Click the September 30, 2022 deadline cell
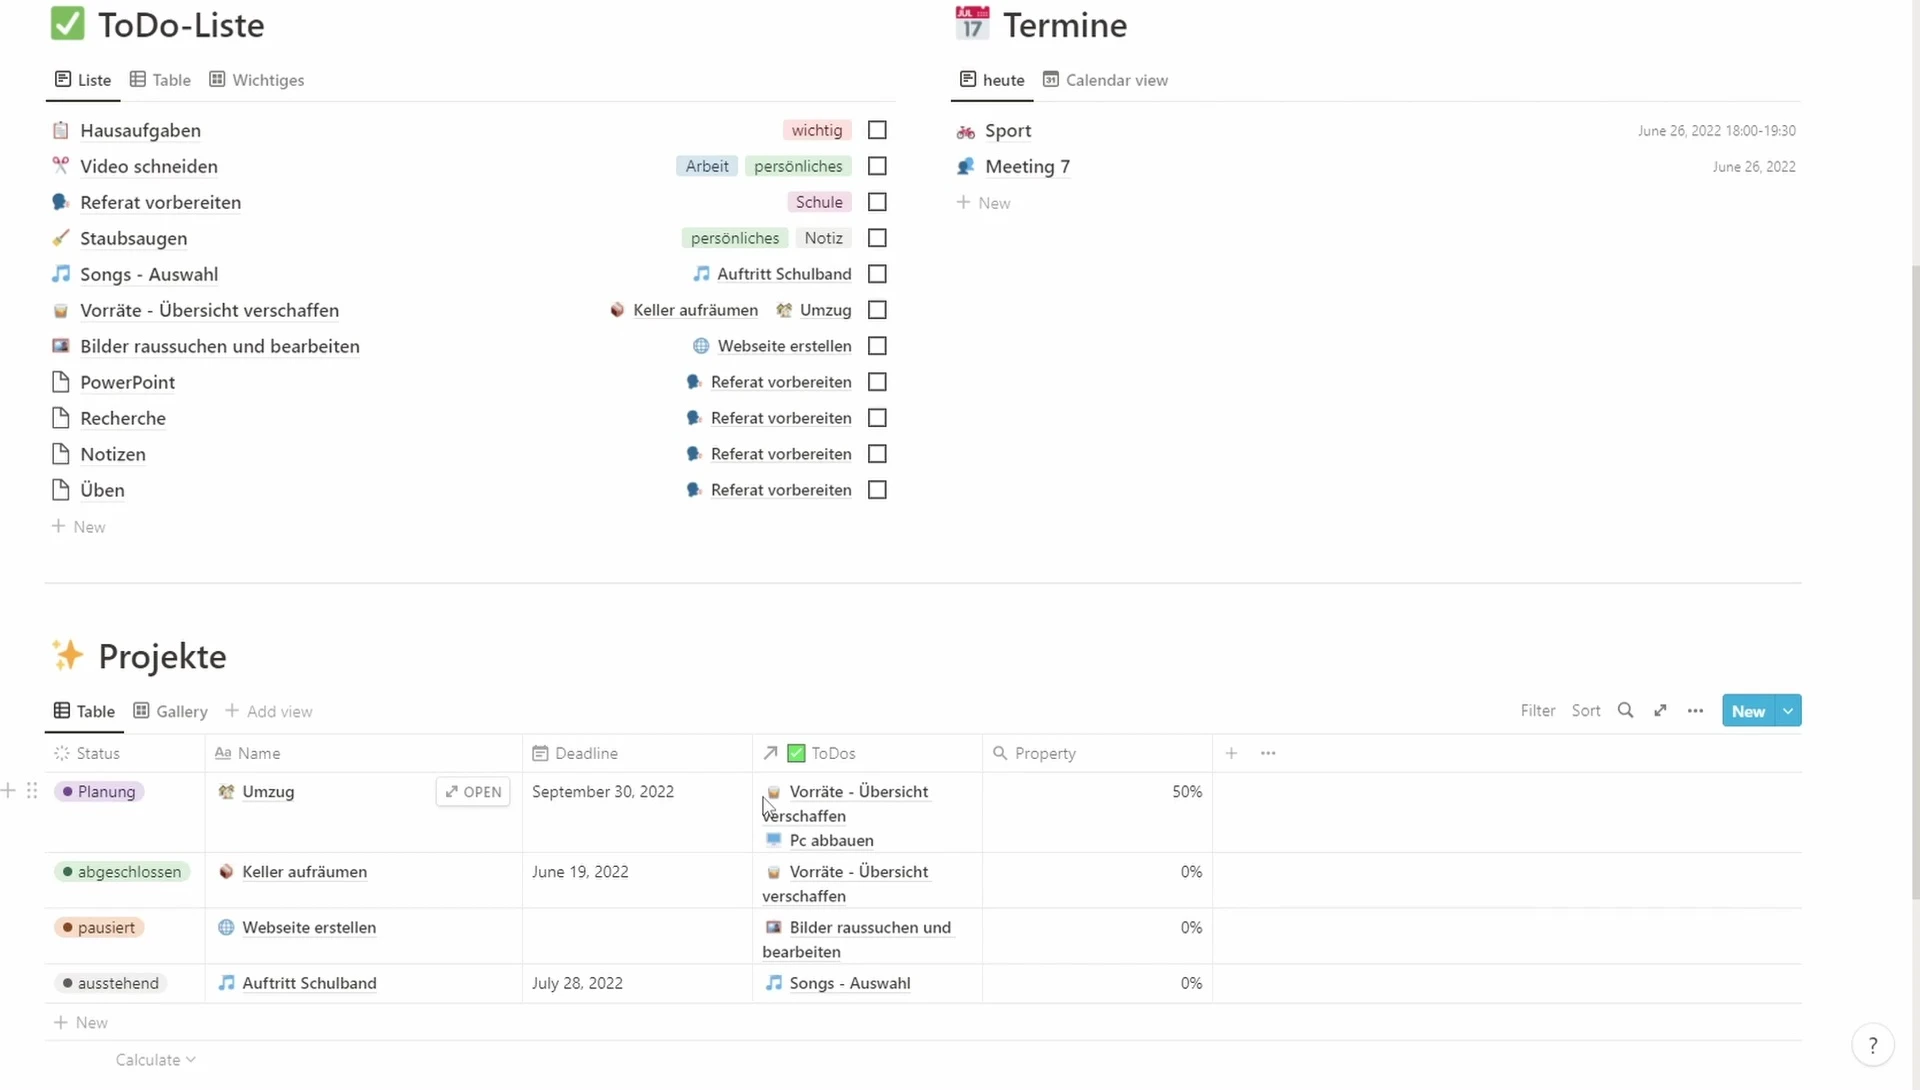This screenshot has width=1920, height=1090. point(638,812)
